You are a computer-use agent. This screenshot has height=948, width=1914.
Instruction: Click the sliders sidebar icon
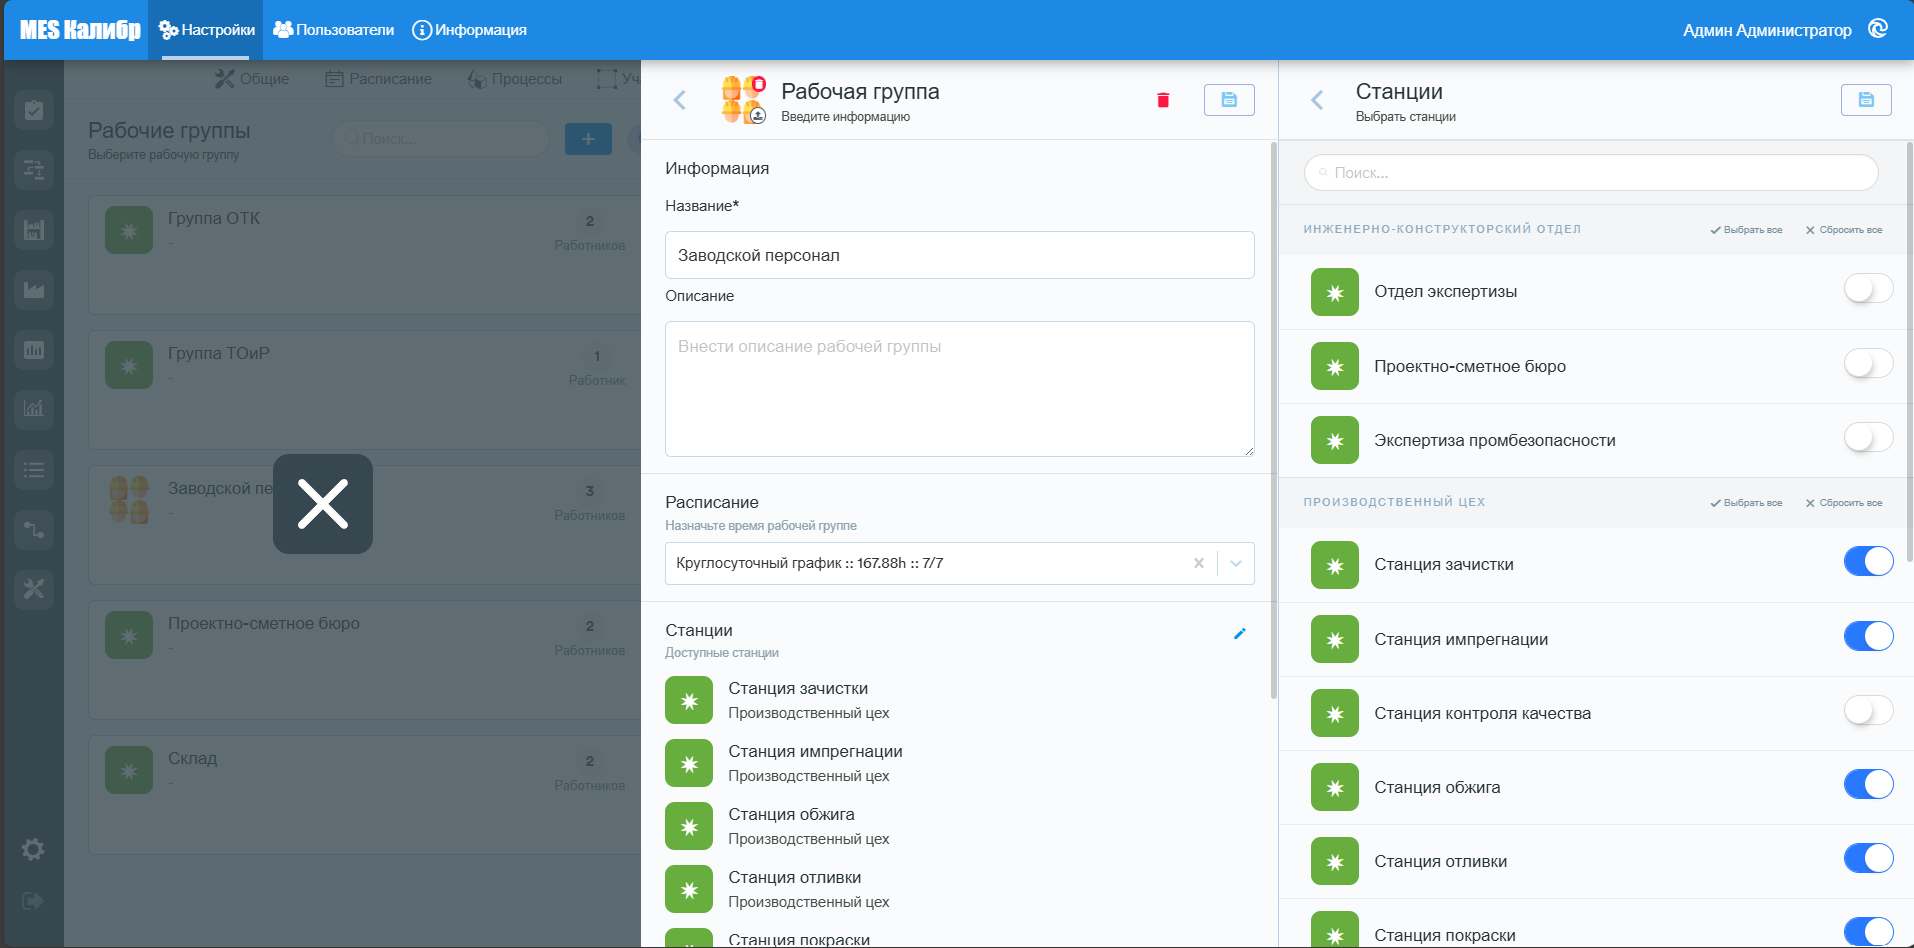click(x=34, y=170)
